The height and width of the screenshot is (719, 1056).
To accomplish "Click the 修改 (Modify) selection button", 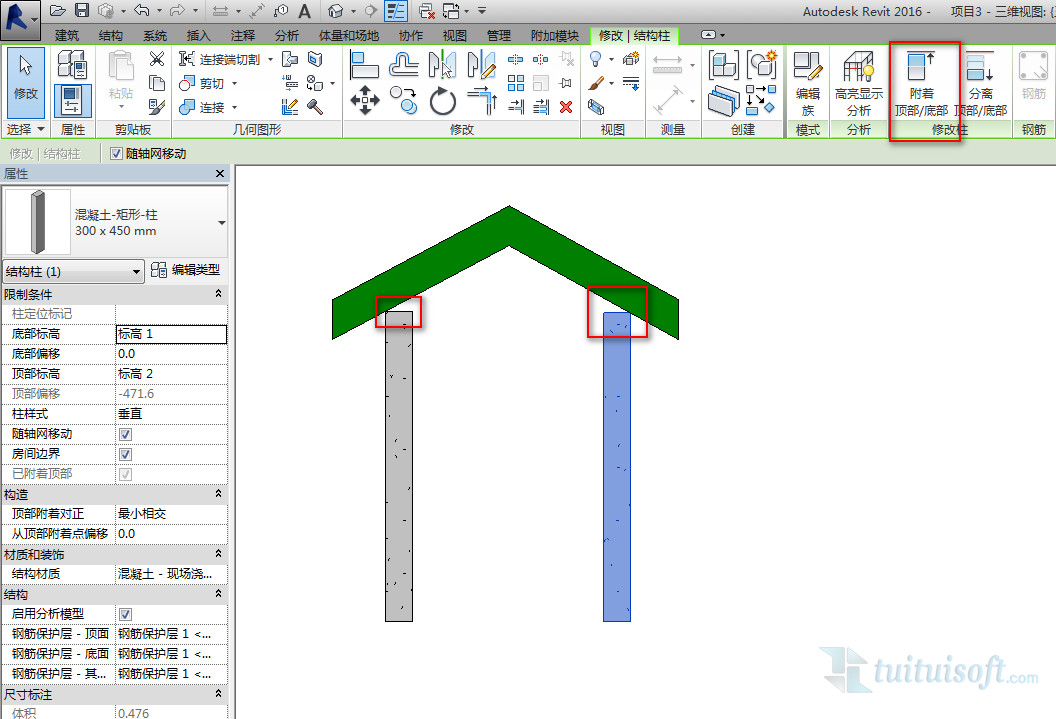I will 25,82.
